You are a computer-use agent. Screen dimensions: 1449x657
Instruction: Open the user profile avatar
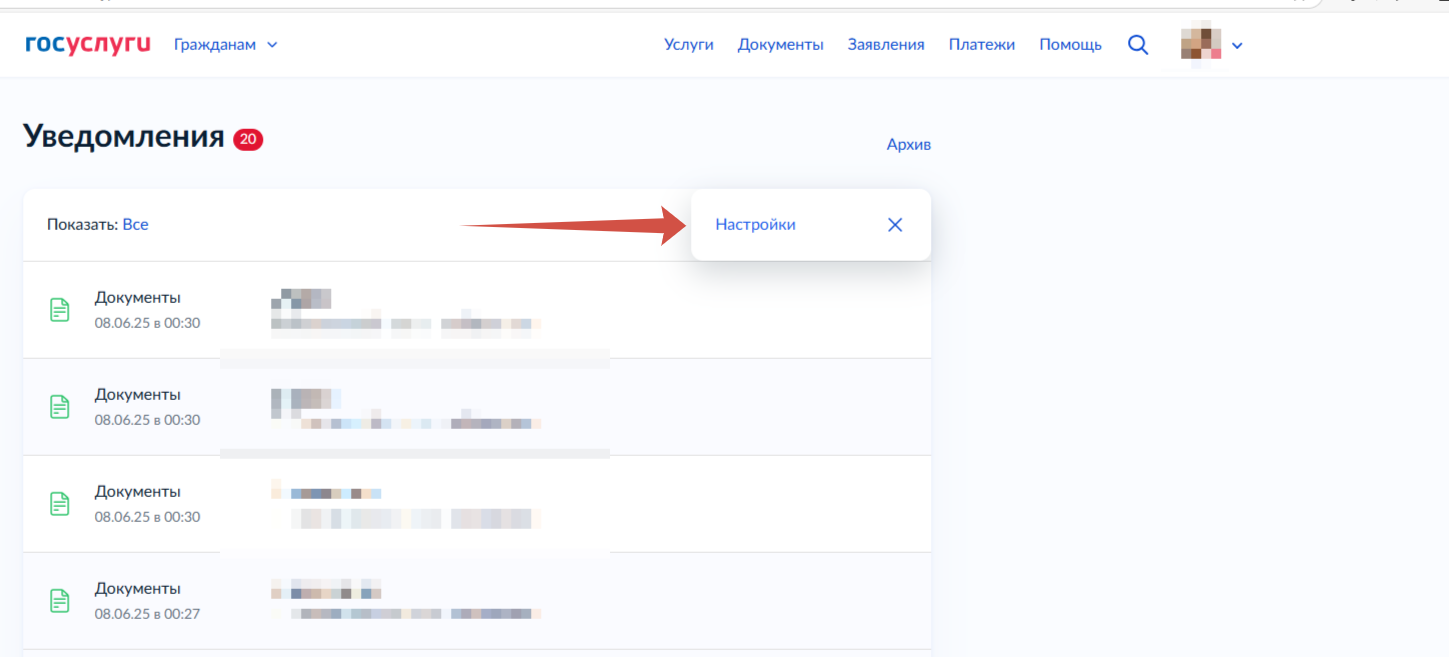pyautogui.click(x=1201, y=45)
